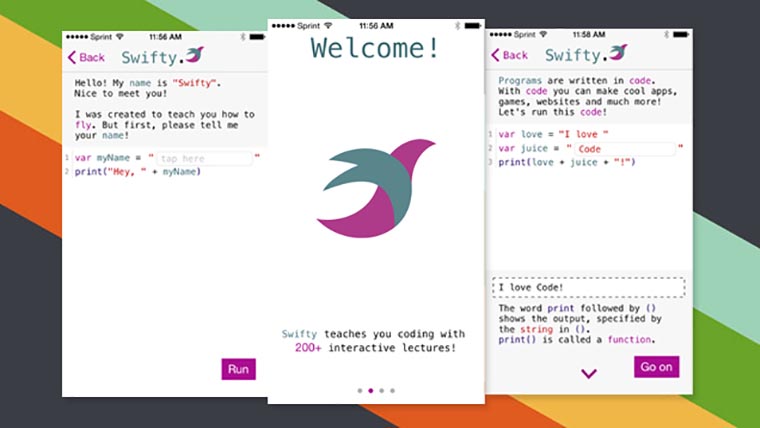Tap the 'I love Code!' output box
Viewport: 760px width, 428px height.
pyautogui.click(x=588, y=287)
